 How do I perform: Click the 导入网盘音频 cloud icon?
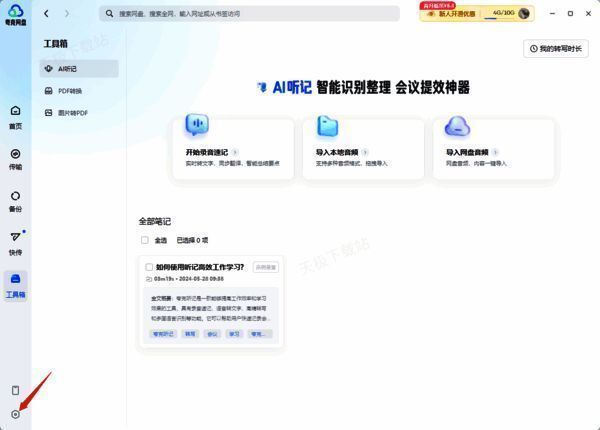click(457, 126)
